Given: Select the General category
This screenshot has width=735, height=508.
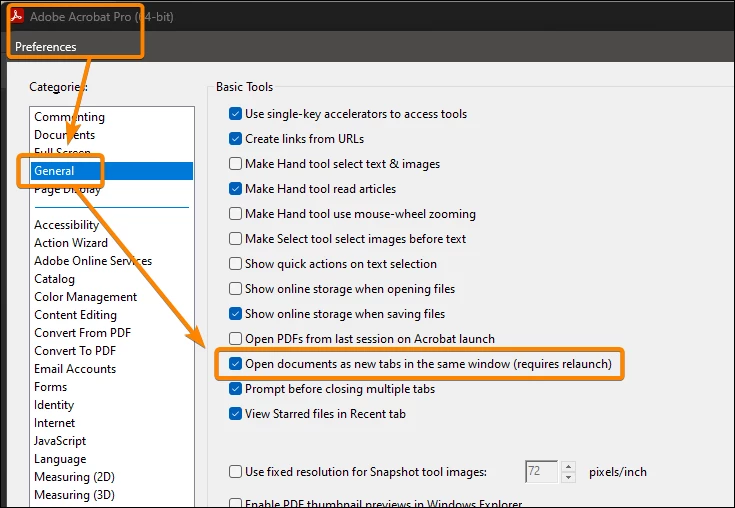Looking at the screenshot, I should pos(112,171).
